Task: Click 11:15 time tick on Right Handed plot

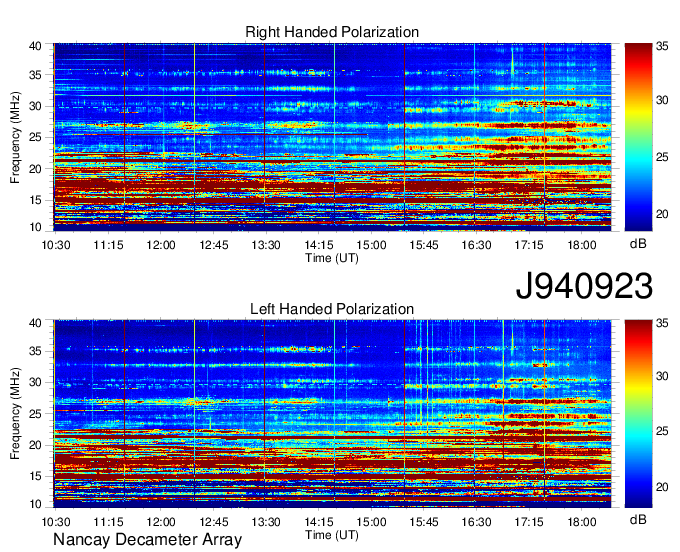Action: pos(108,245)
